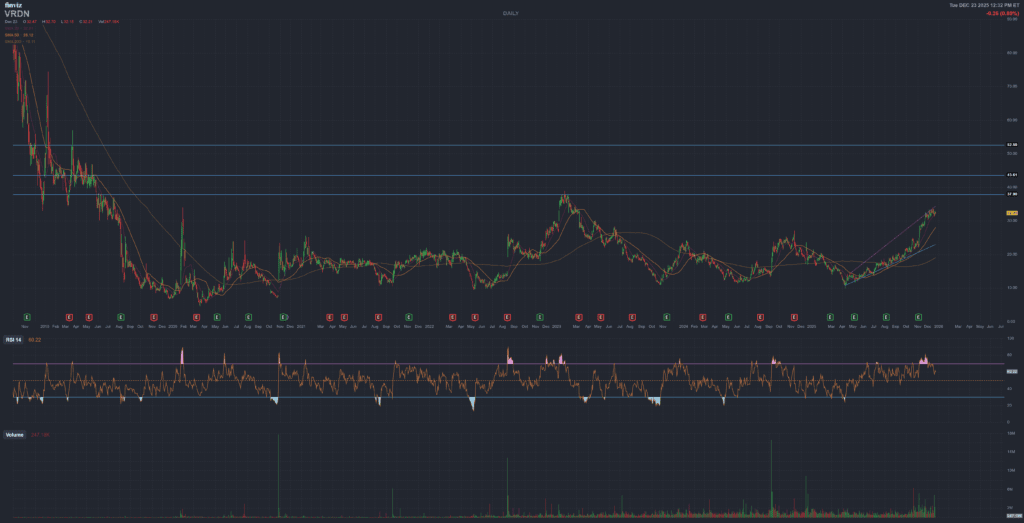Image resolution: width=1024 pixels, height=523 pixels.
Task: Click the rightmost green earnings marker
Action: coord(918,315)
